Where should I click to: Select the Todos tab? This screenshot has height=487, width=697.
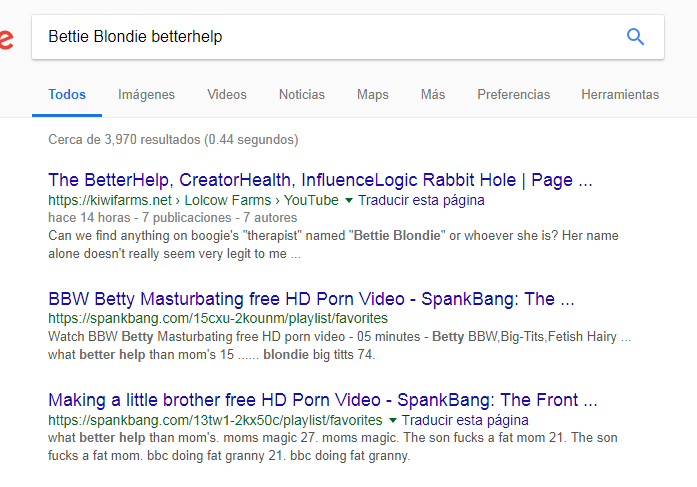pos(67,95)
